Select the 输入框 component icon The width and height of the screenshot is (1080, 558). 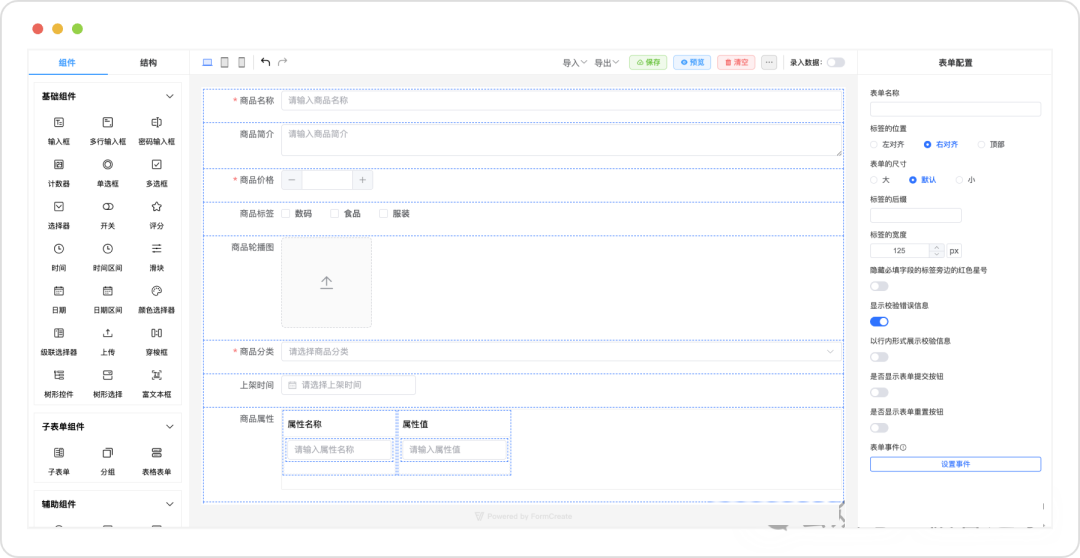(59, 122)
